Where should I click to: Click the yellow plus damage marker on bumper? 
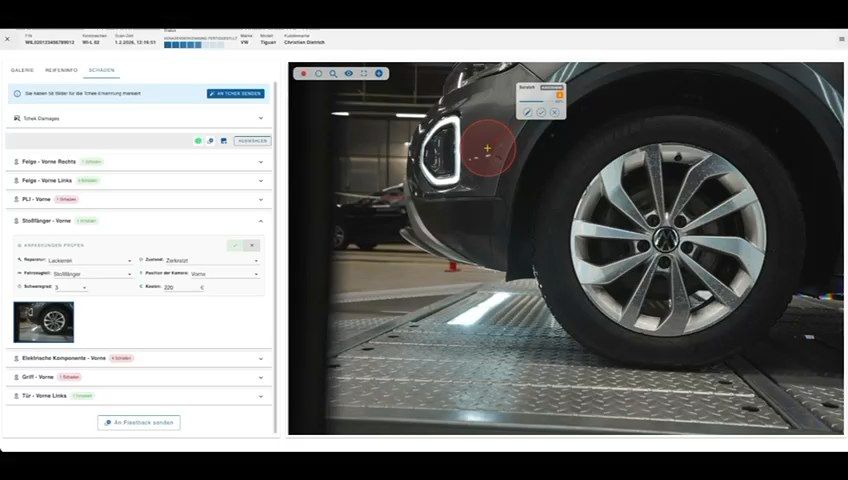tap(488, 148)
